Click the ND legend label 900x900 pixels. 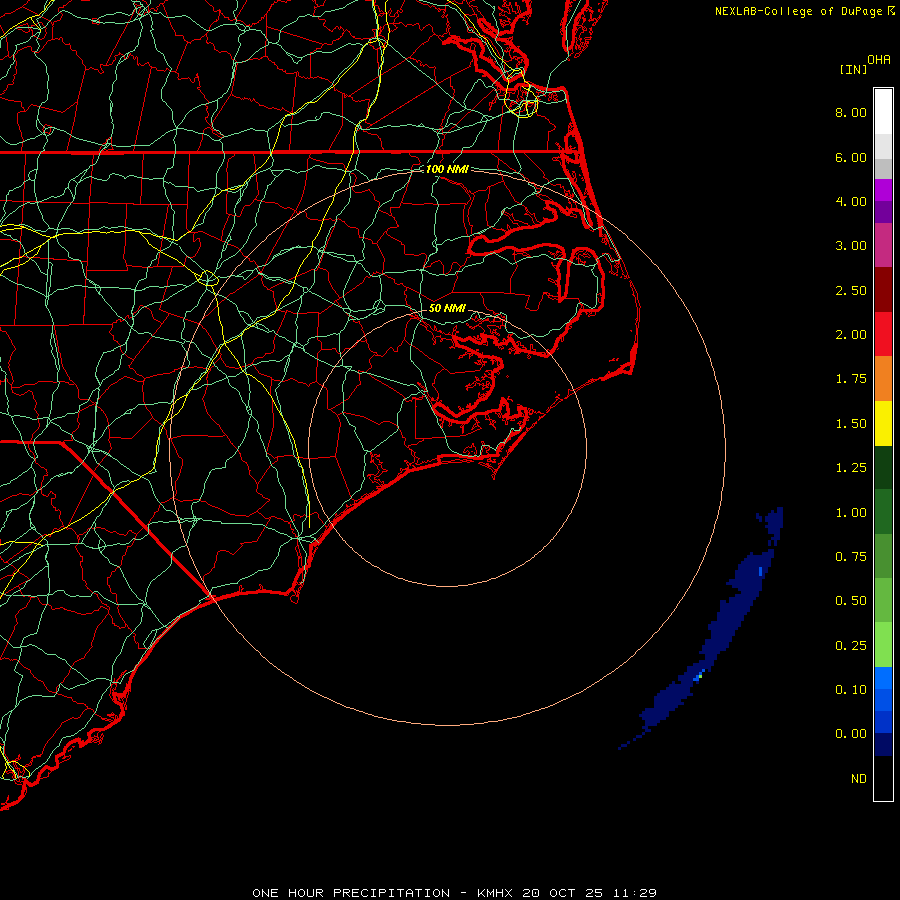859,779
